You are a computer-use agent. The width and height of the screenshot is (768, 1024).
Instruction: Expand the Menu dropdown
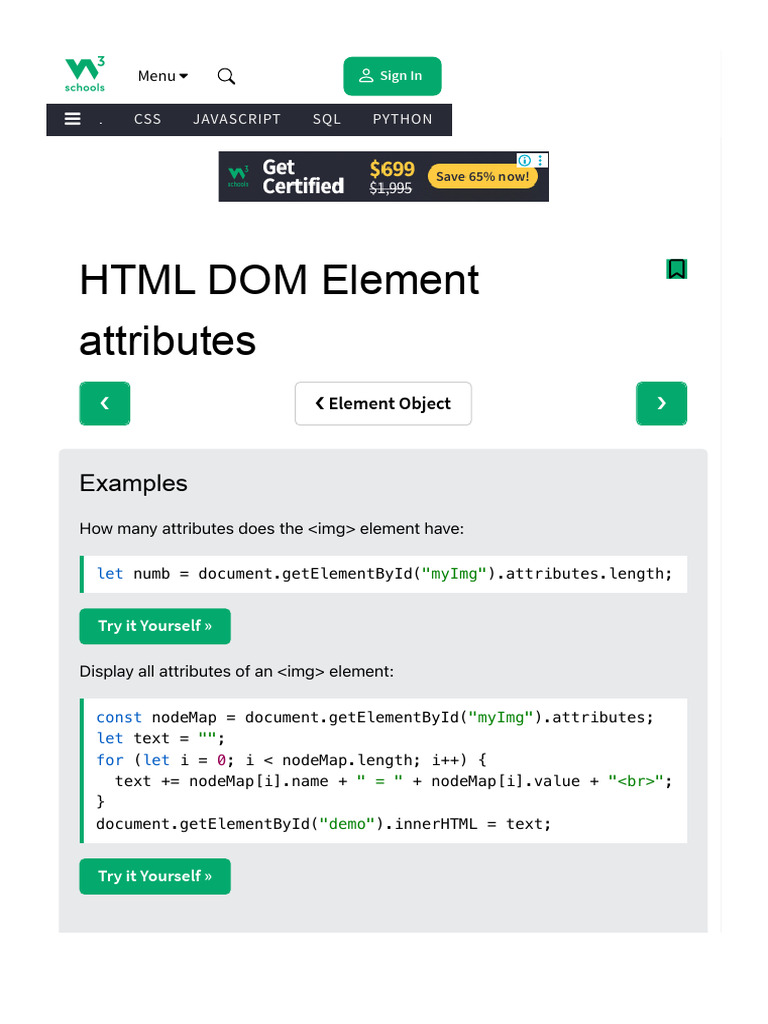(x=163, y=76)
